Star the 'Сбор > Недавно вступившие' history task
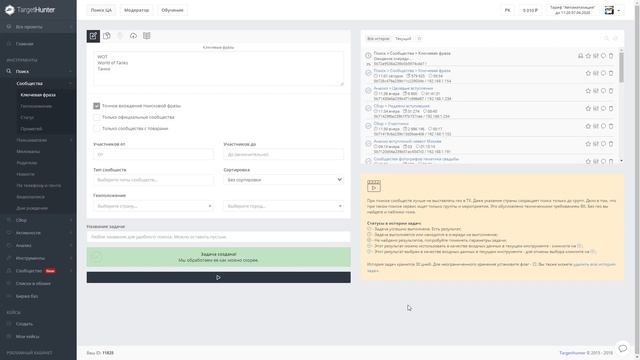 pos(588,109)
